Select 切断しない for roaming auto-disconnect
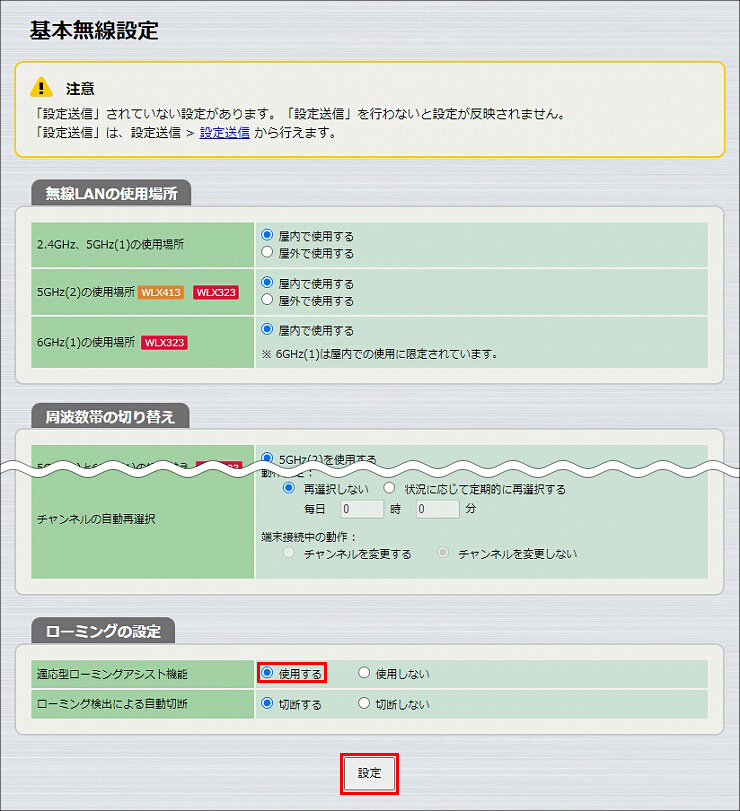 click(364, 703)
